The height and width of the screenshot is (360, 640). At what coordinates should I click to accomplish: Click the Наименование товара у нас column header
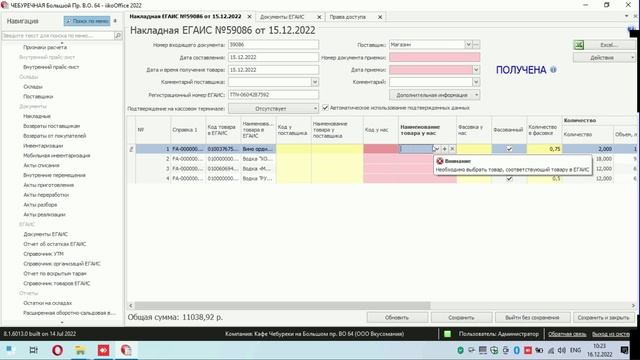[427, 130]
